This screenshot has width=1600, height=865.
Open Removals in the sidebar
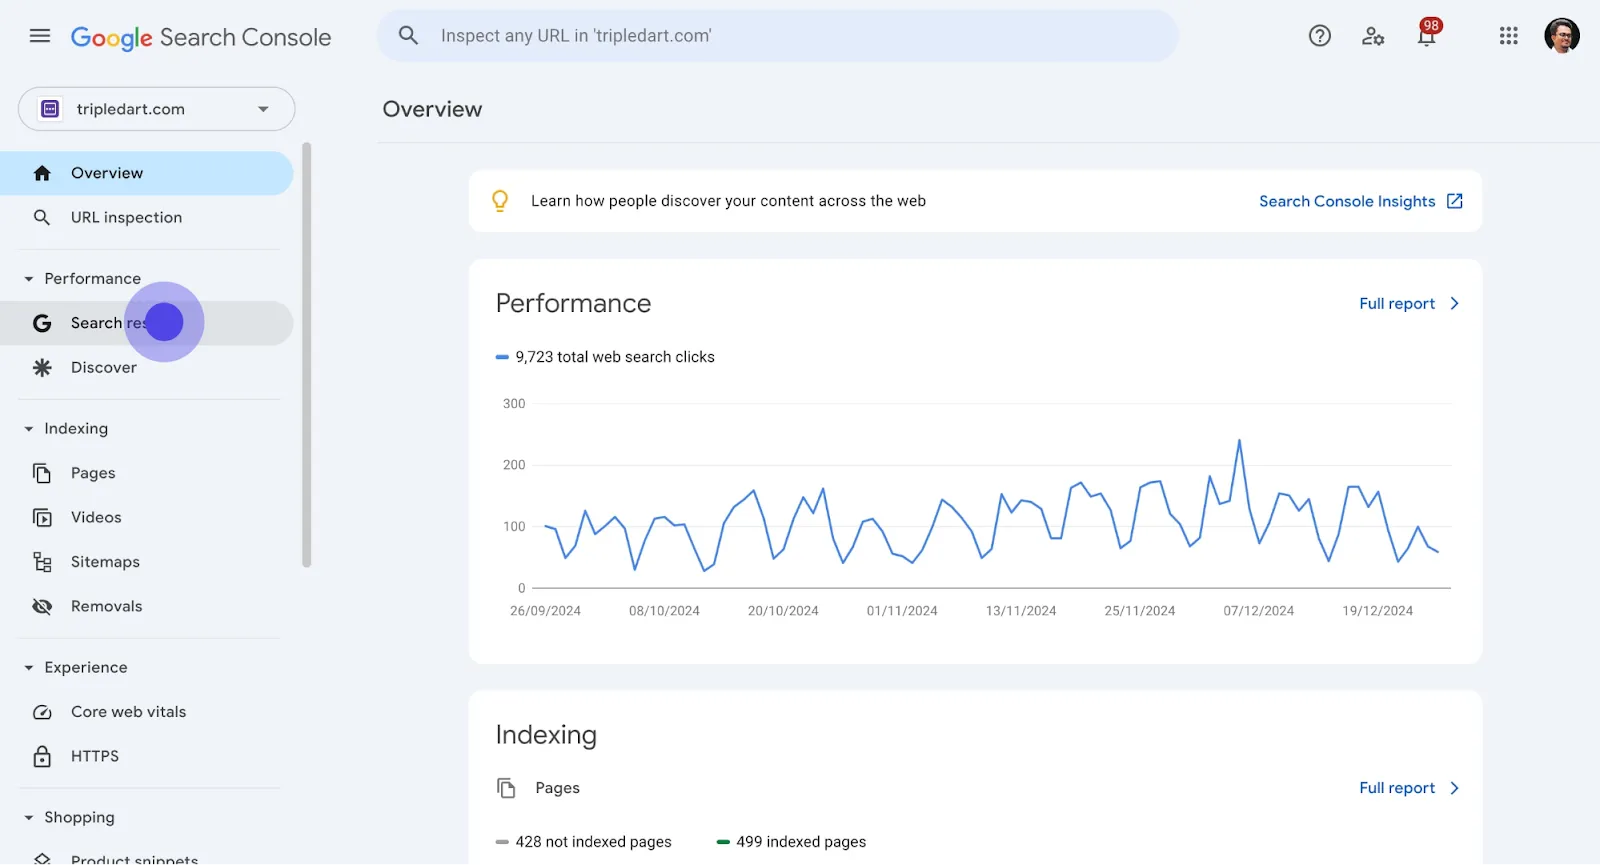(x=147, y=606)
